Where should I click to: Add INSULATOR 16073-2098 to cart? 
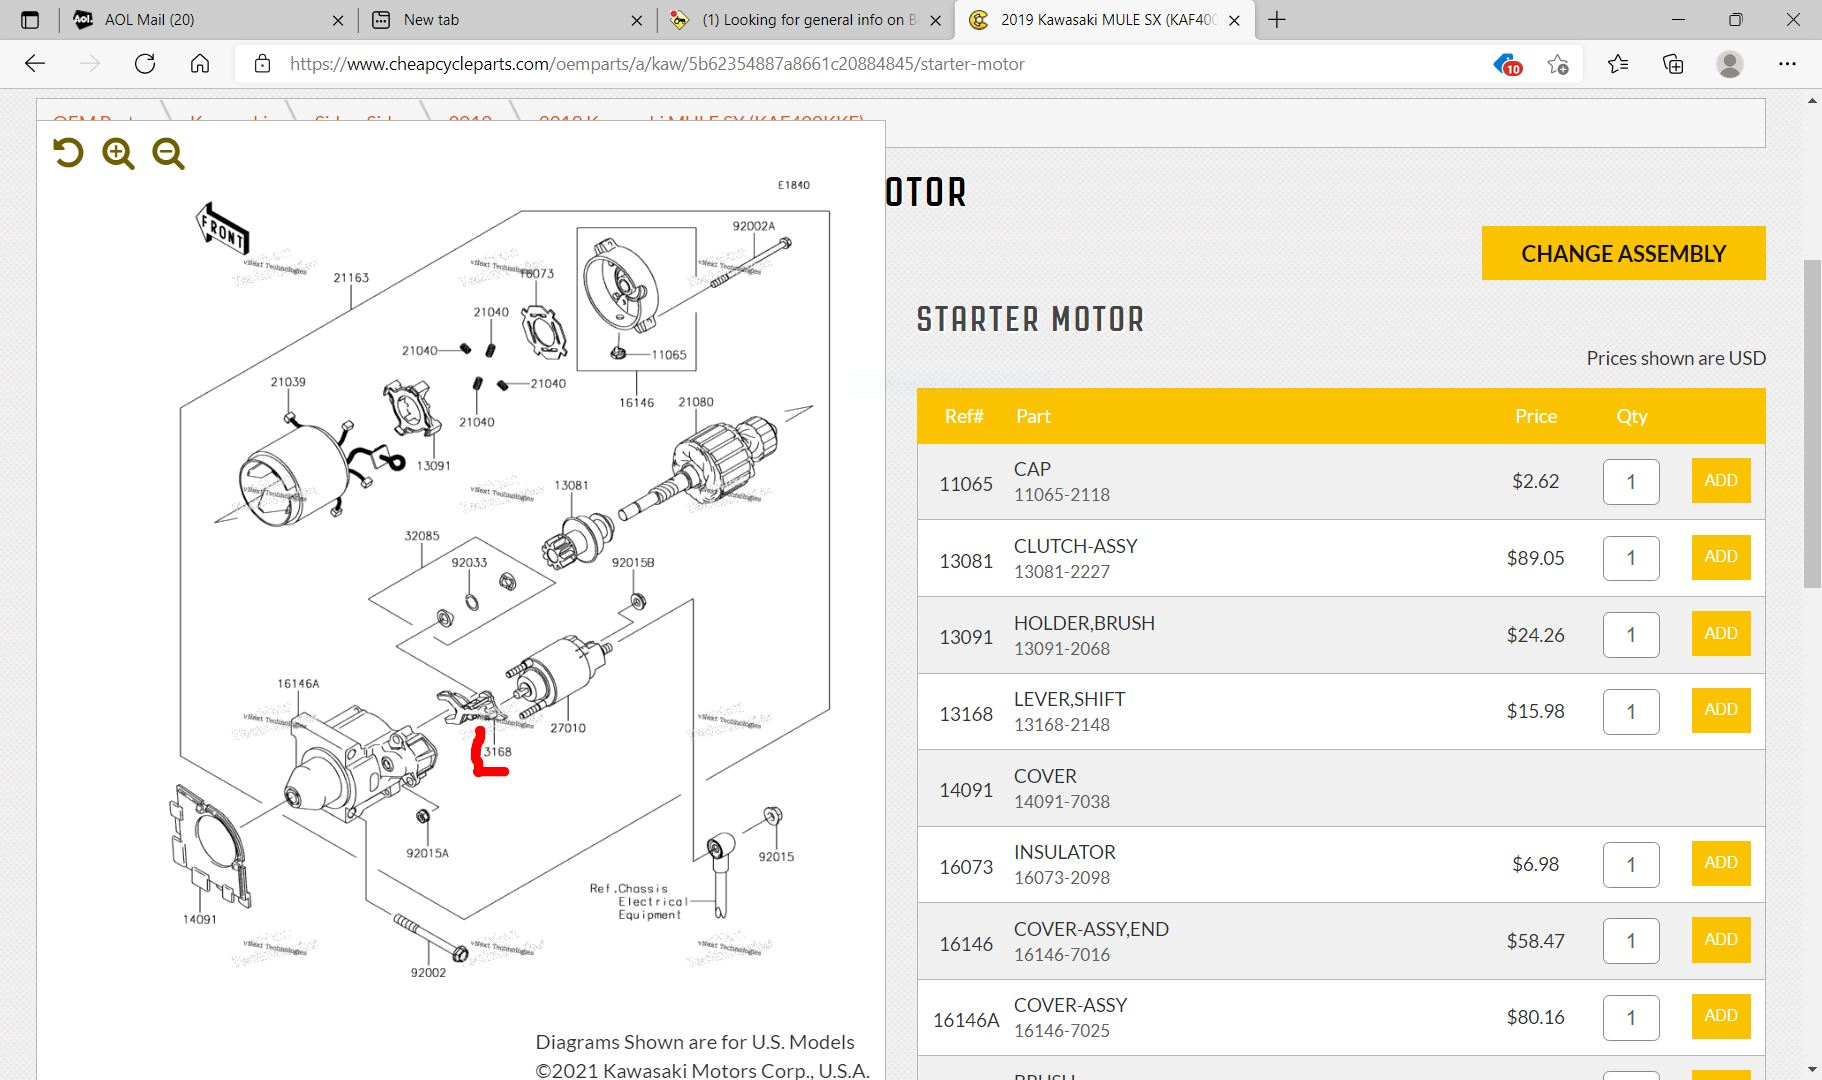click(x=1721, y=863)
